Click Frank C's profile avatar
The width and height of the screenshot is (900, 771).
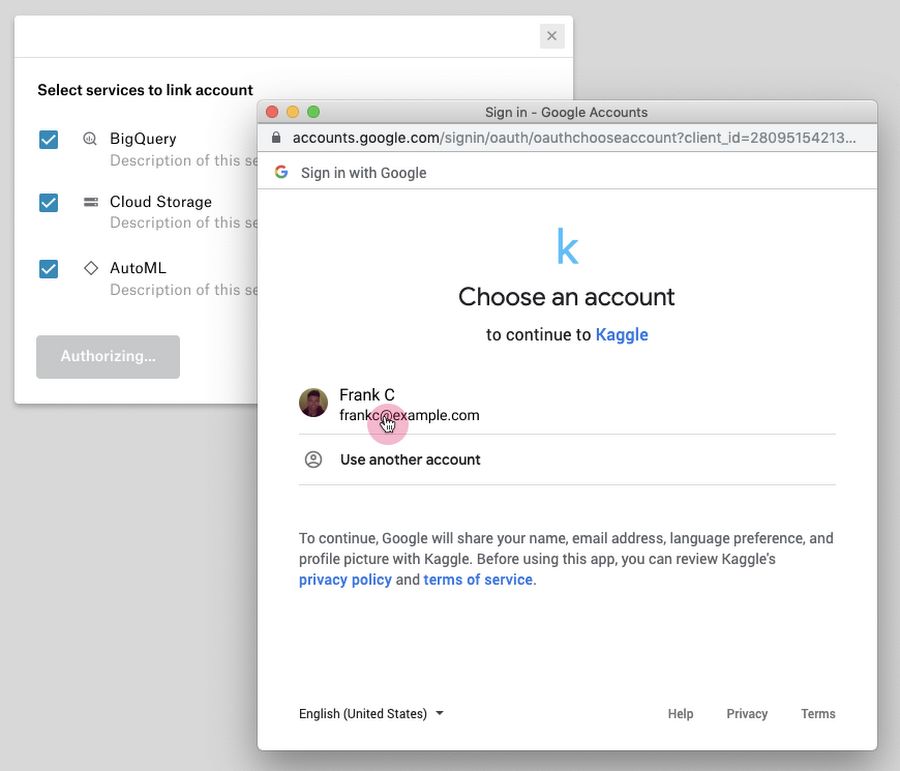[x=313, y=403]
